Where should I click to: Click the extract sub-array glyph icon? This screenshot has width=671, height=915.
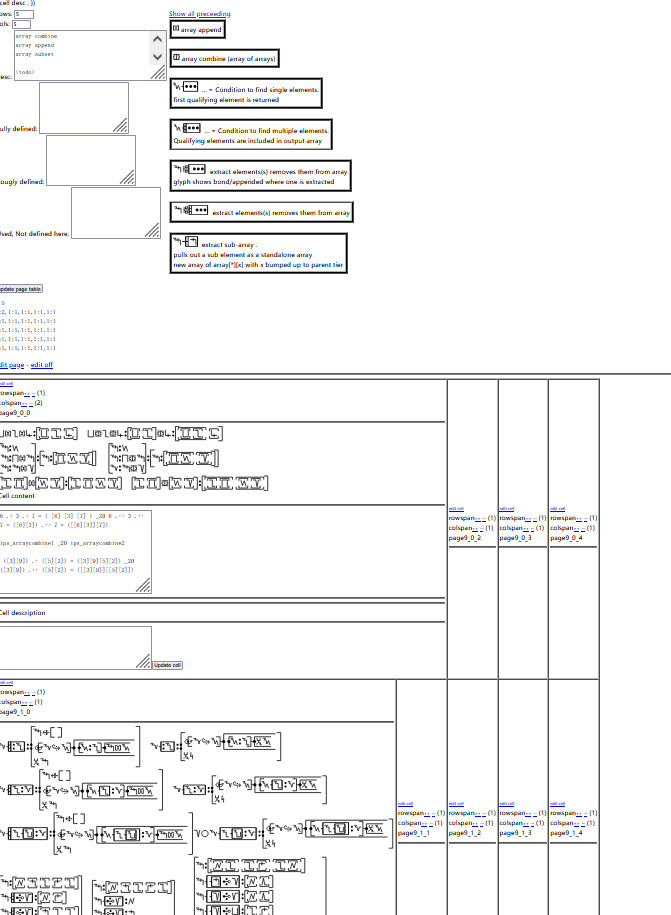[x=186, y=243]
